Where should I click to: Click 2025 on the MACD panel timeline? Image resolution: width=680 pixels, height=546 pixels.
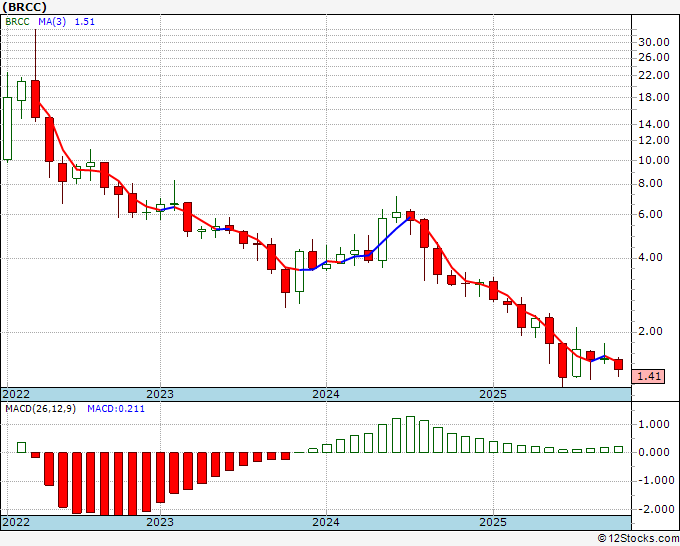[x=493, y=522]
